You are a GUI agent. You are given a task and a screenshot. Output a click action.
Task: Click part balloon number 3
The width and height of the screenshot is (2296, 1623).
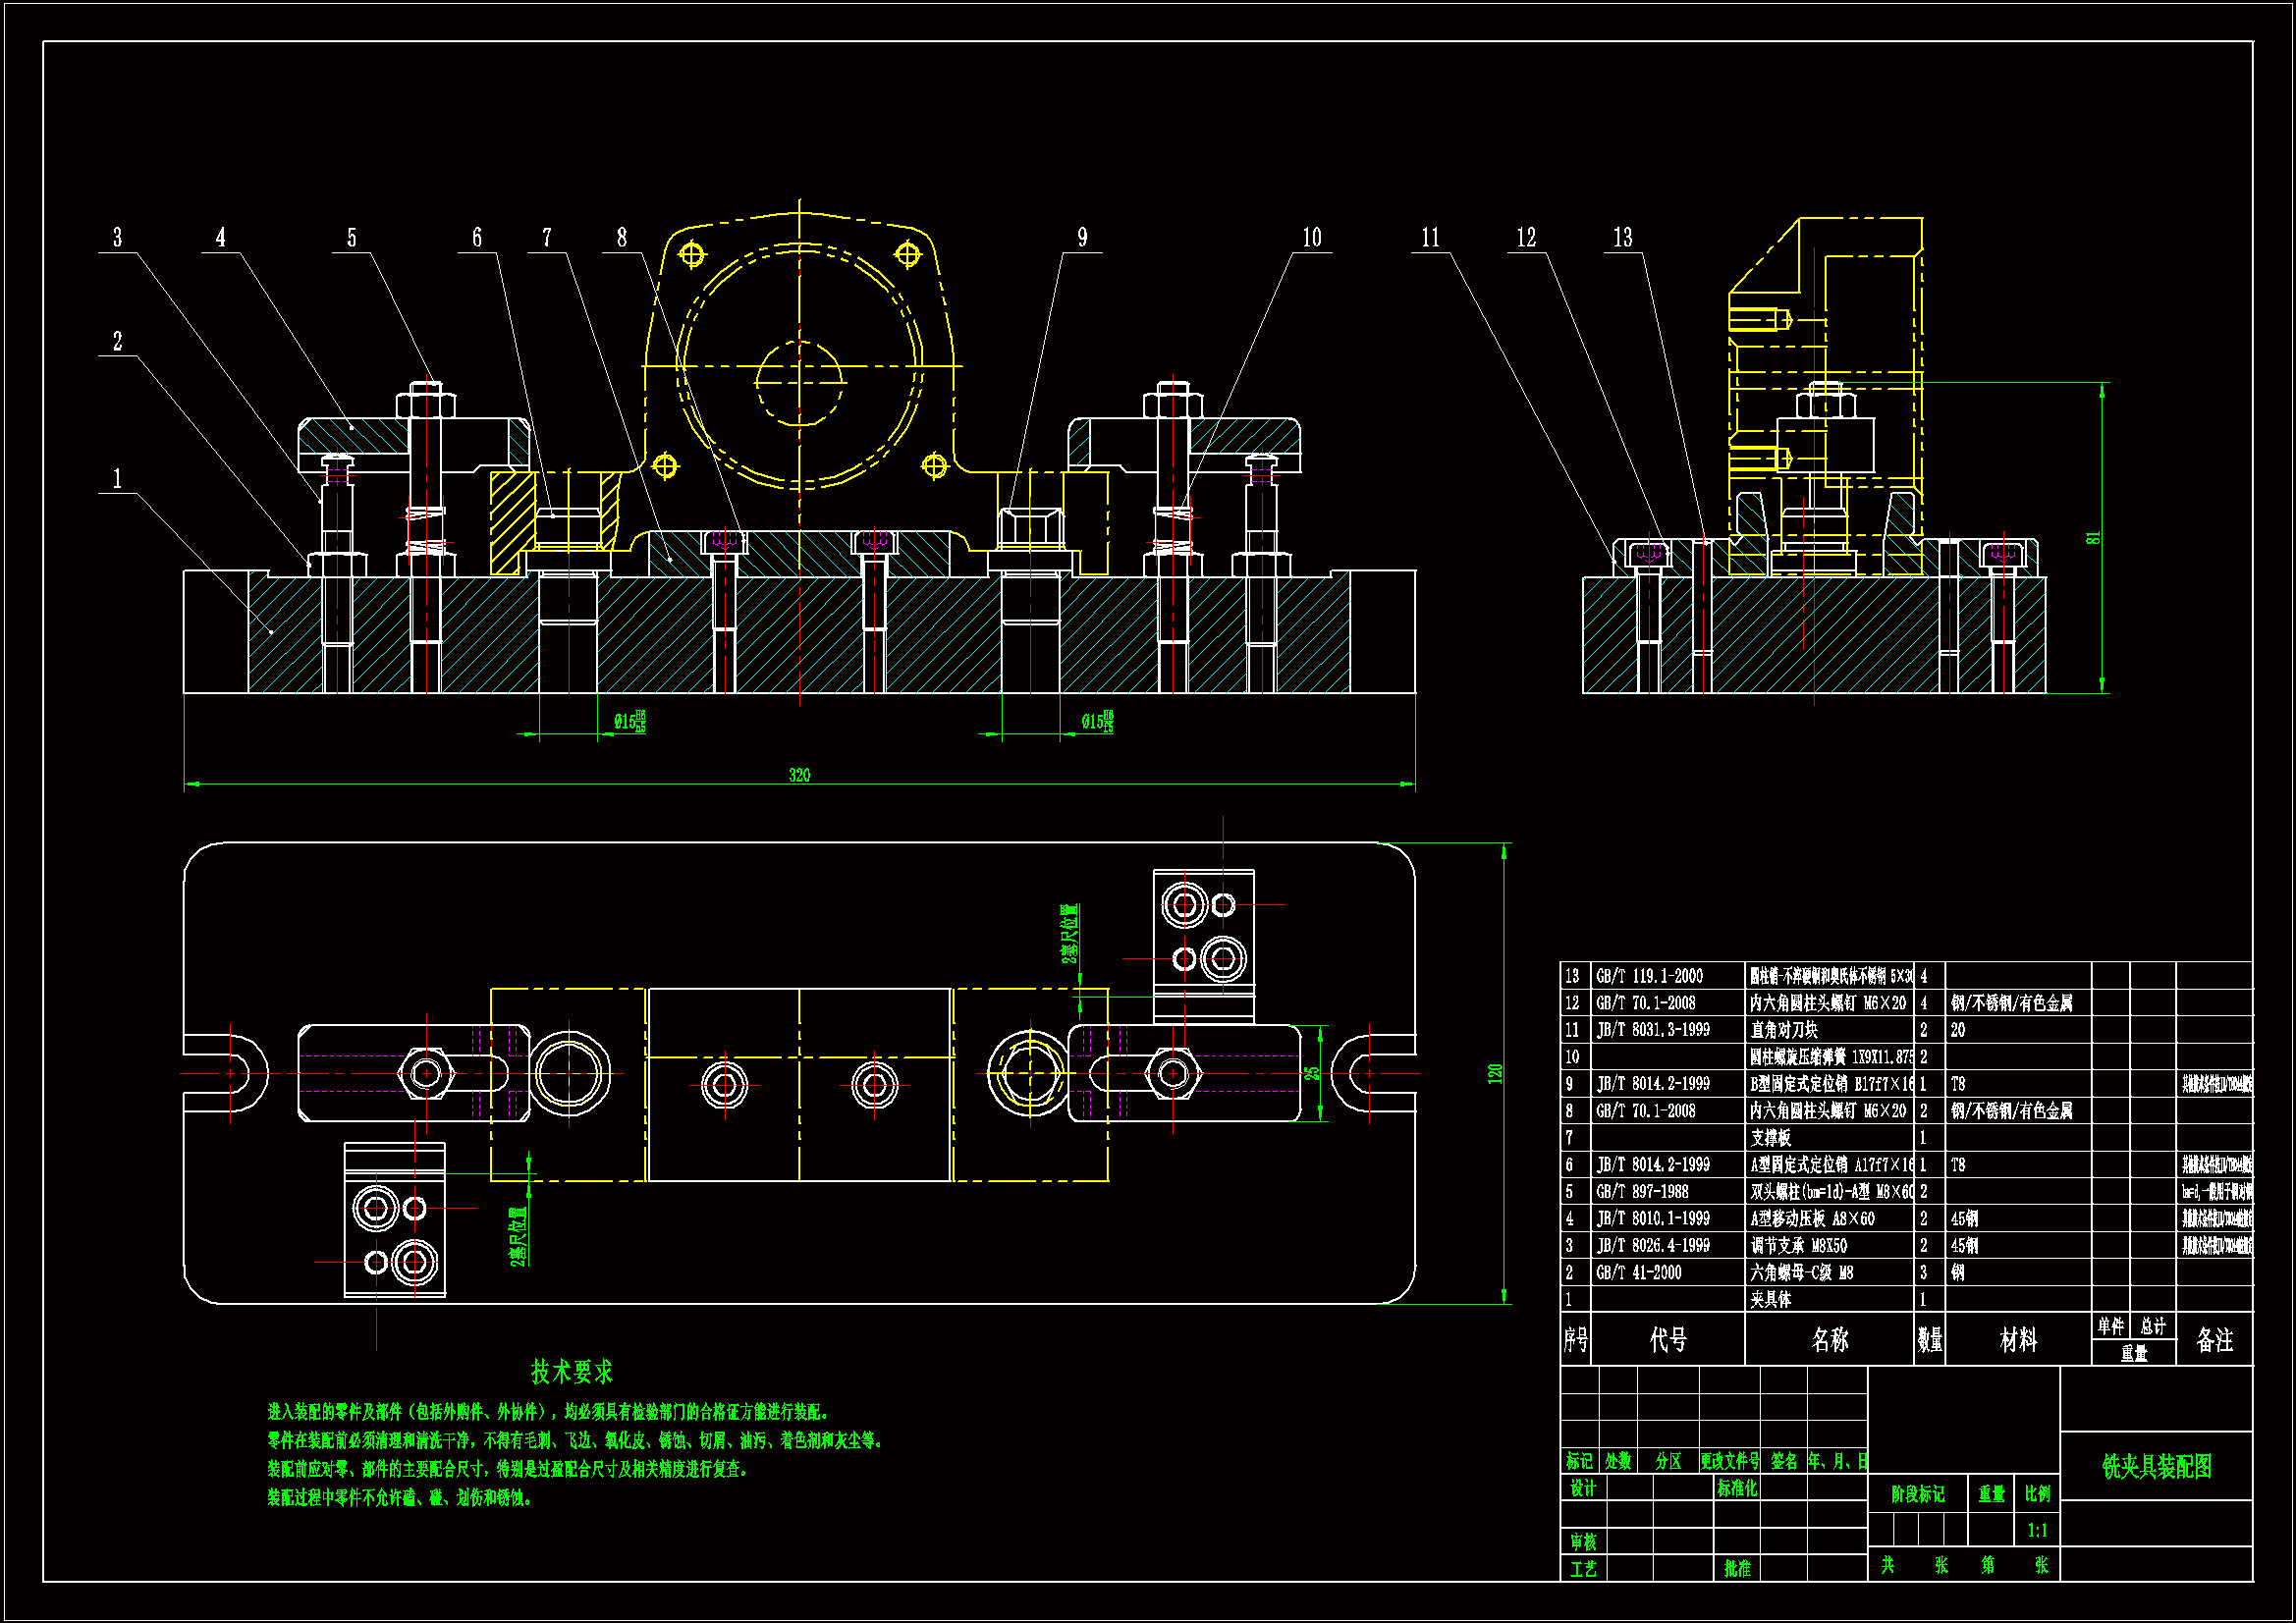coord(117,238)
